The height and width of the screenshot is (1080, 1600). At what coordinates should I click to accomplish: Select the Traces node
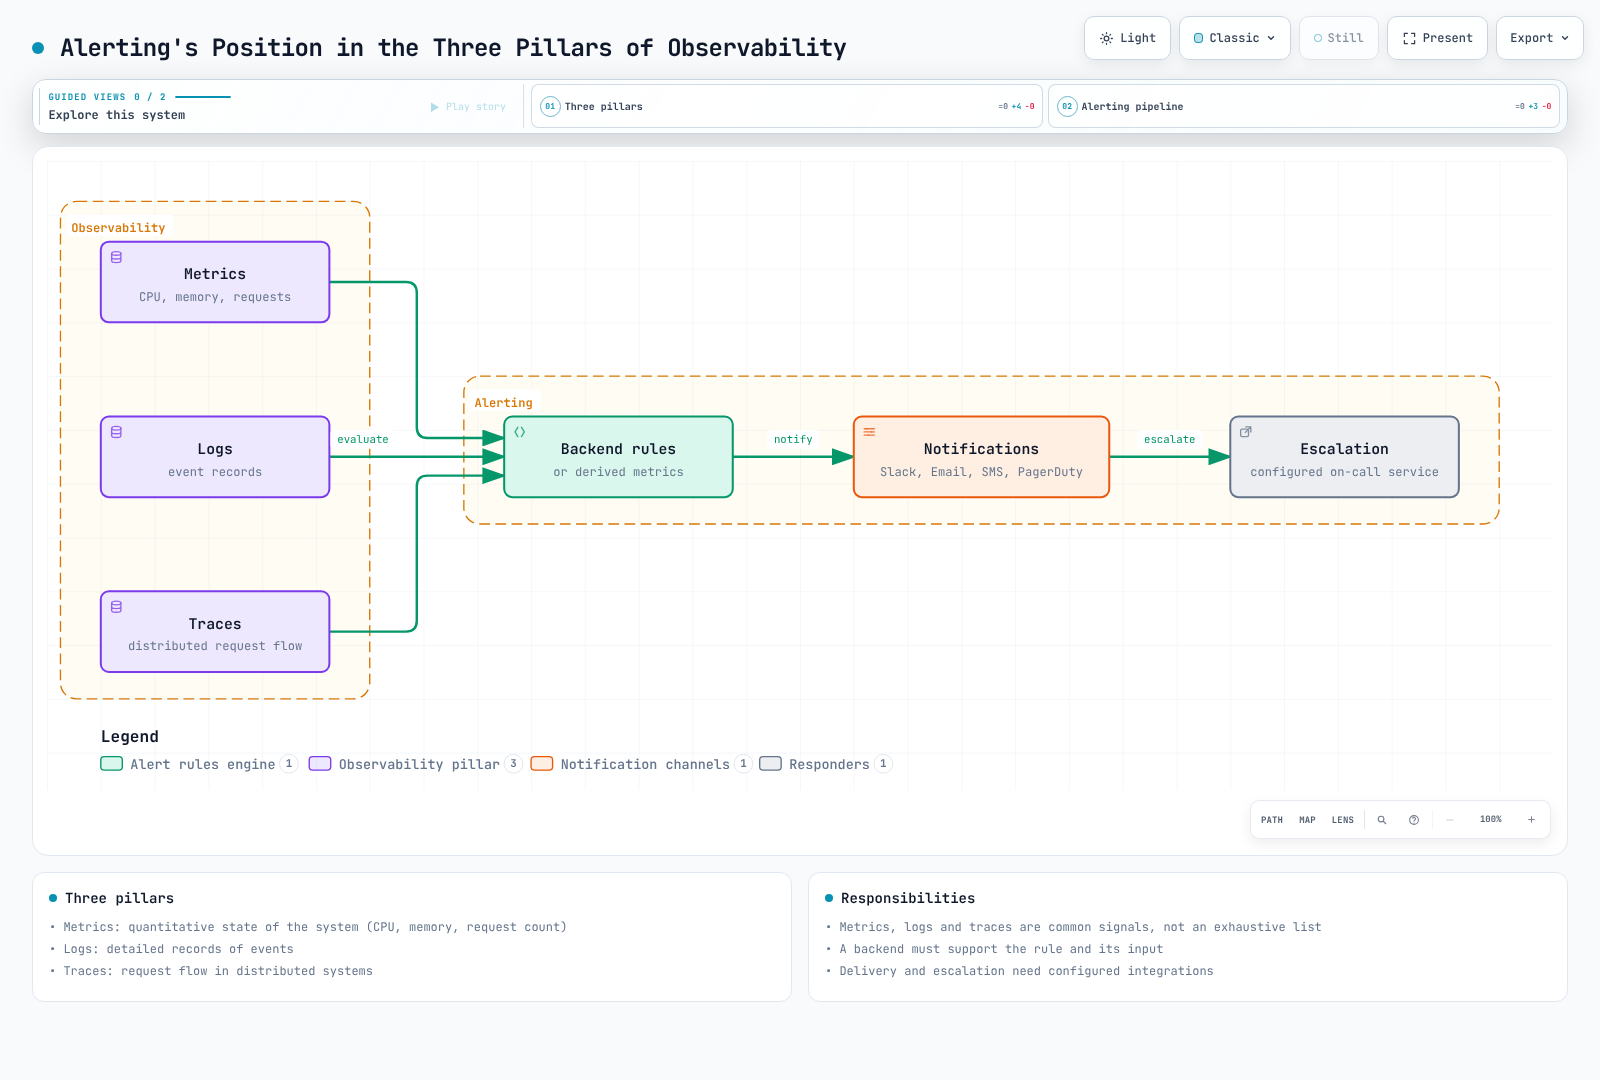pyautogui.click(x=215, y=632)
